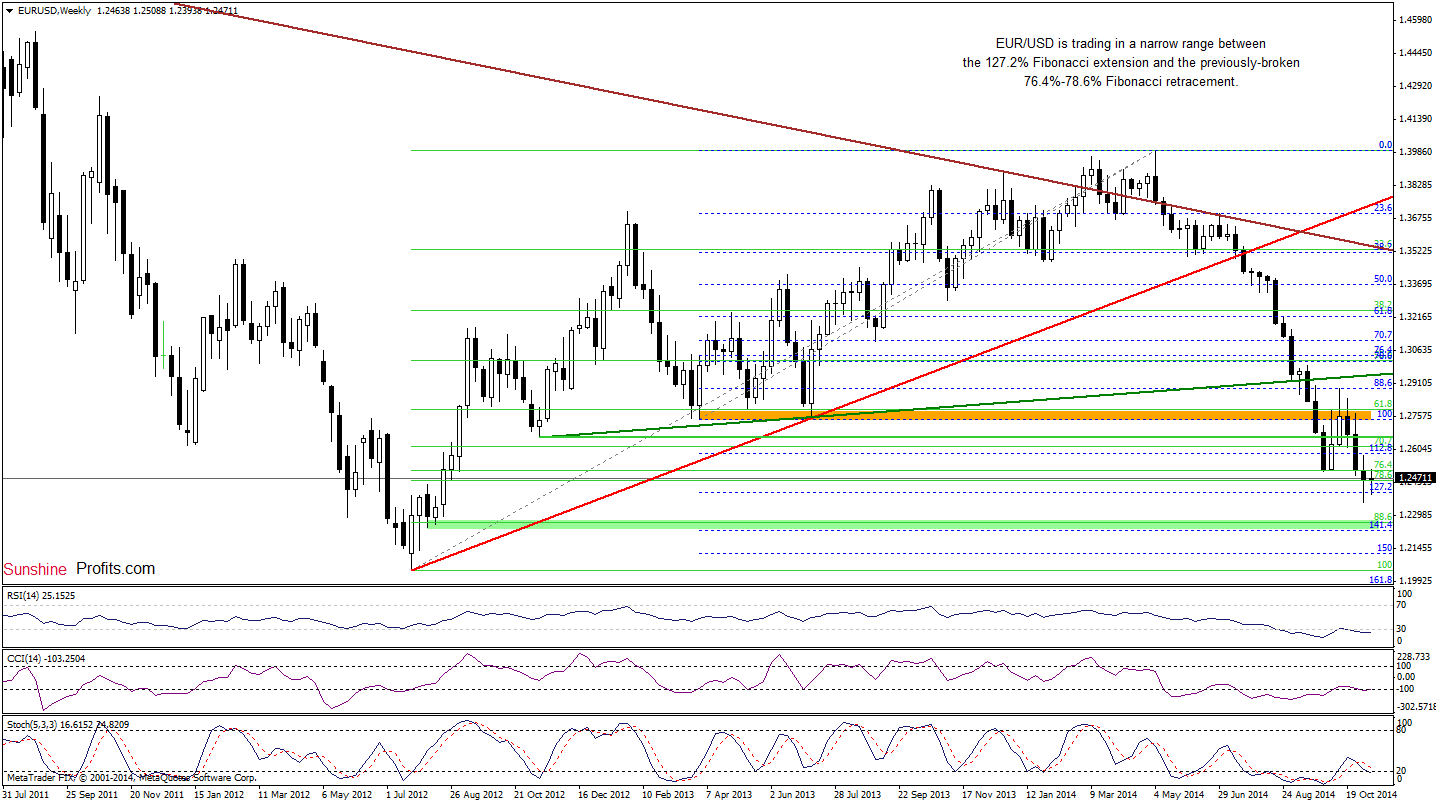Click the 1.36755 price axis label
The width and height of the screenshot is (1436, 803).
(1415, 218)
